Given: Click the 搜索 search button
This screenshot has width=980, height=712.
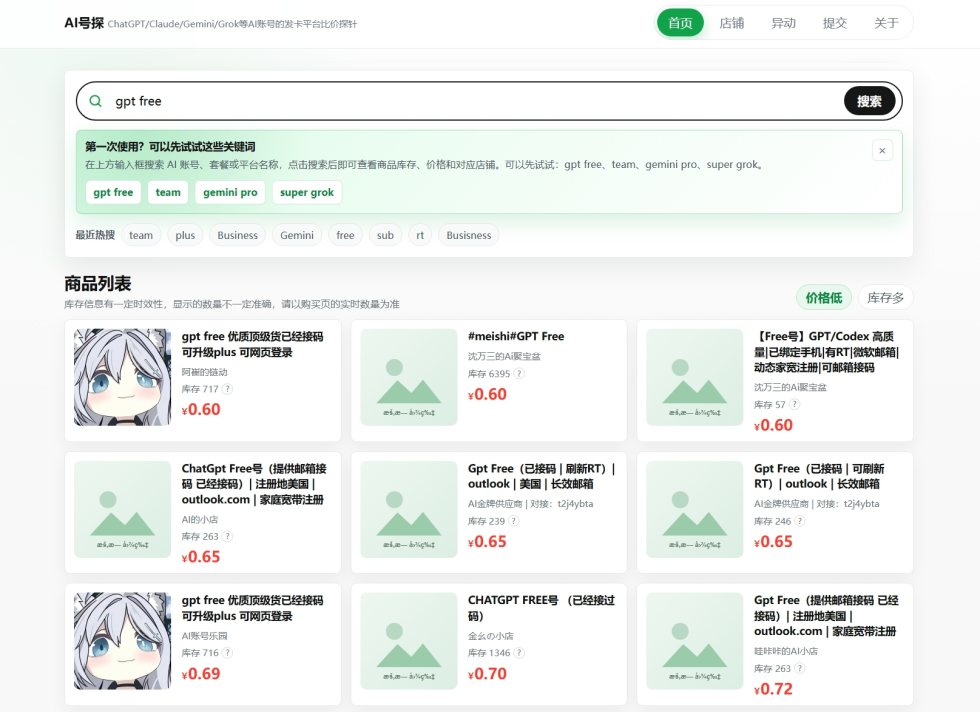Looking at the screenshot, I should tap(869, 101).
